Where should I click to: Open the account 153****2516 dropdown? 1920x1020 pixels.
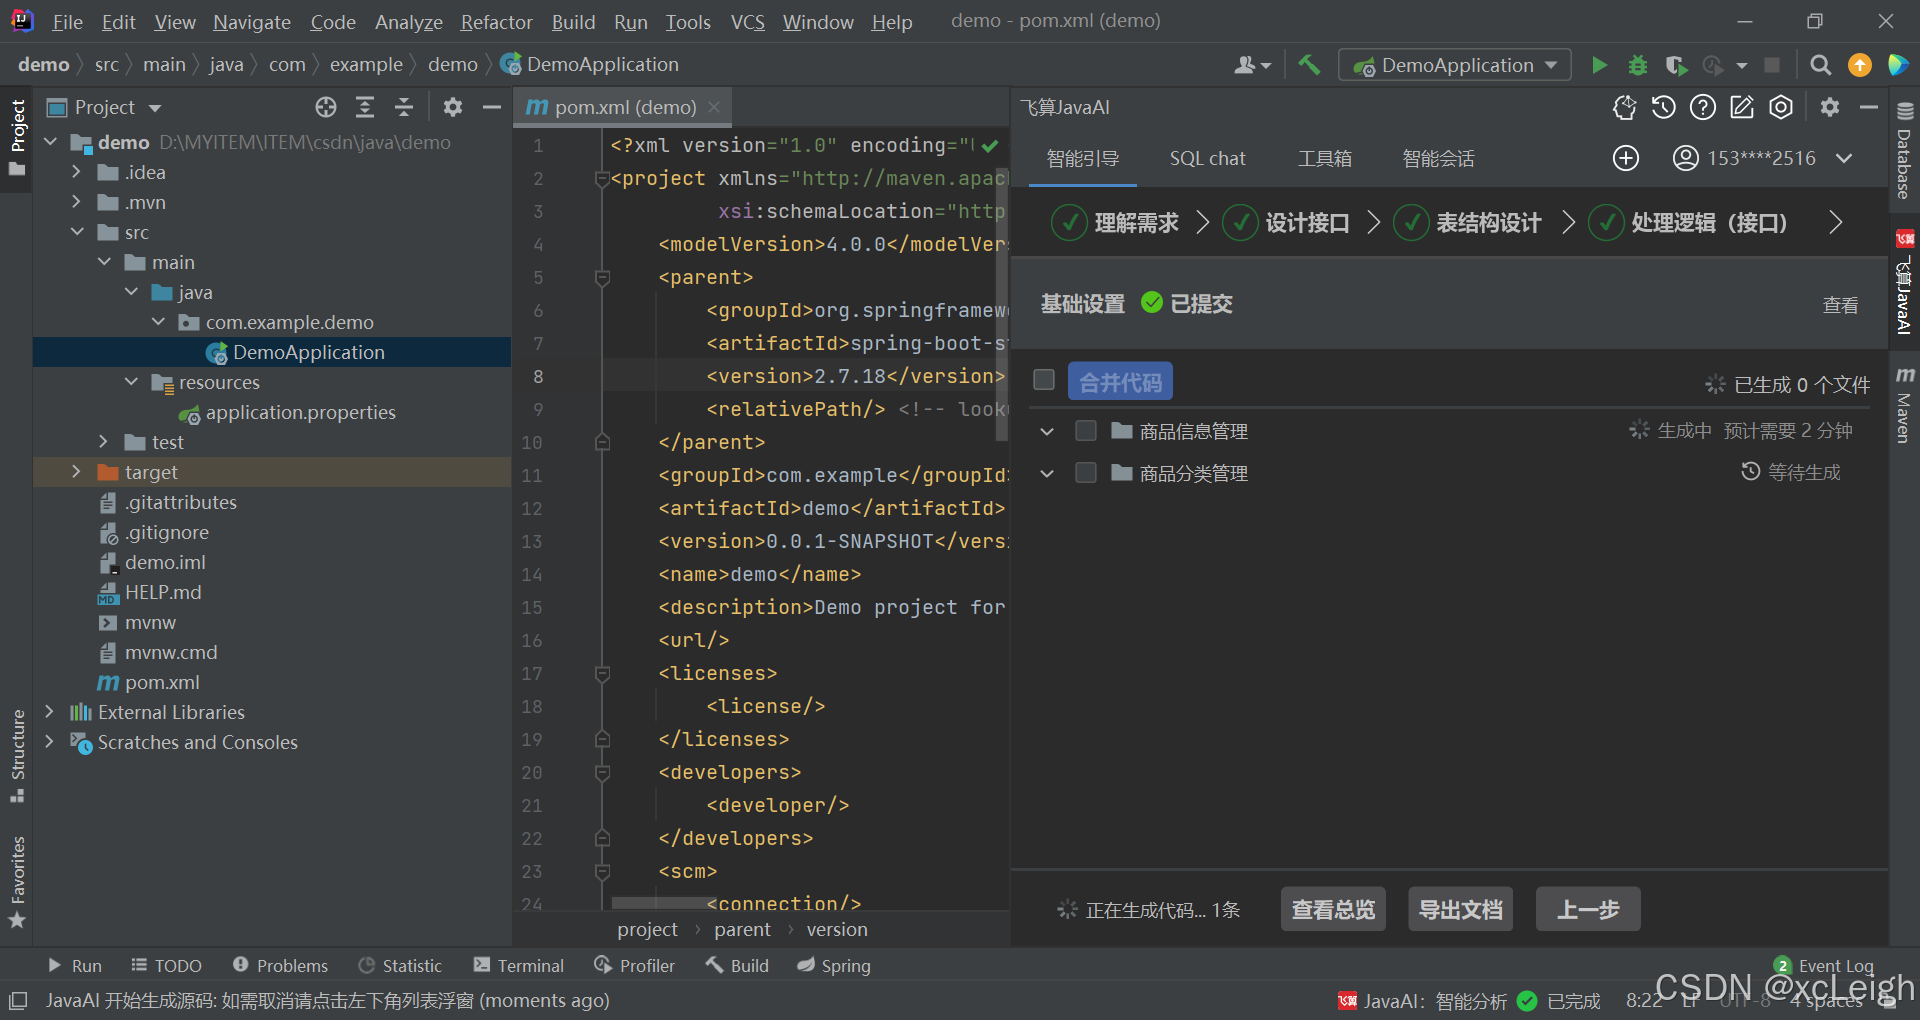click(x=1845, y=158)
